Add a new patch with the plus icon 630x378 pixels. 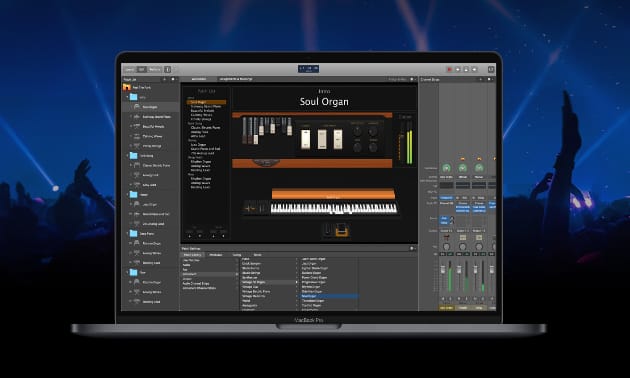point(164,80)
